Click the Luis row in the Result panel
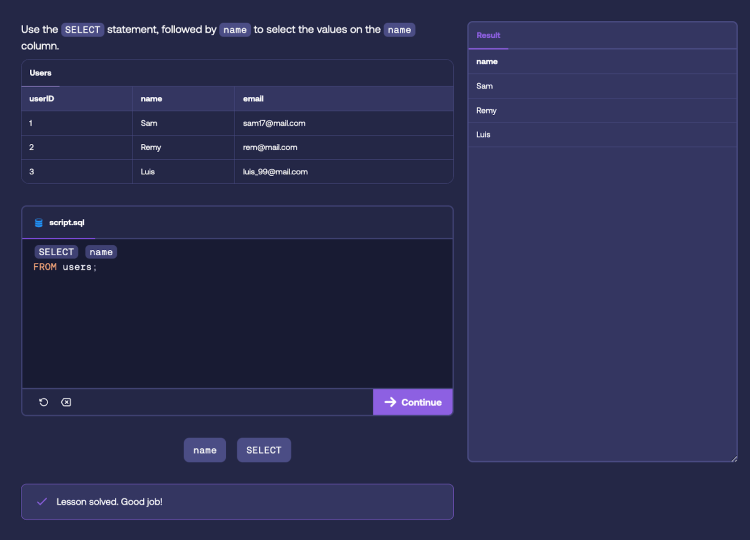The width and height of the screenshot is (750, 540). [x=484, y=134]
